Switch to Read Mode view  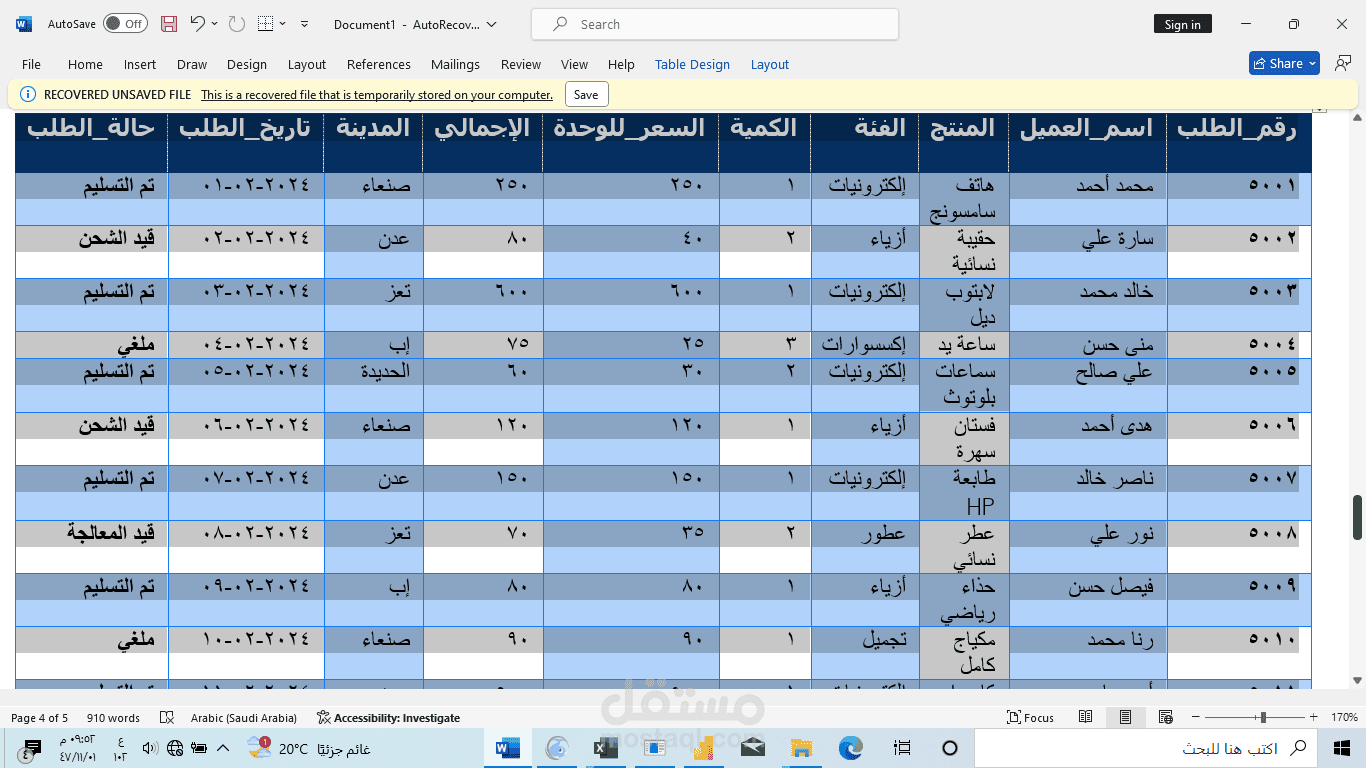(1086, 717)
